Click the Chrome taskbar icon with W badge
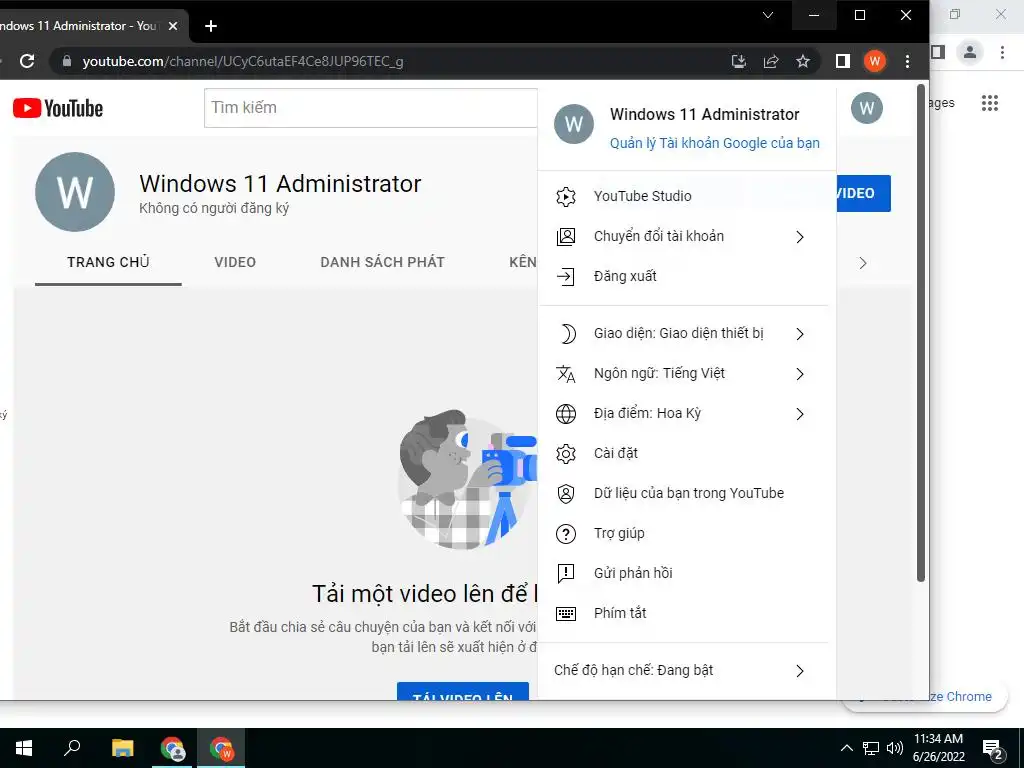Viewport: 1024px width, 768px height. click(x=222, y=748)
